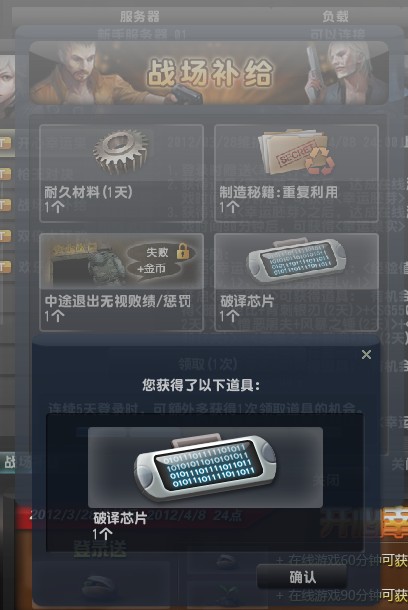Click the topmost yellow T badge on the left edge
The width and height of the screenshot is (408, 610).
5,143
